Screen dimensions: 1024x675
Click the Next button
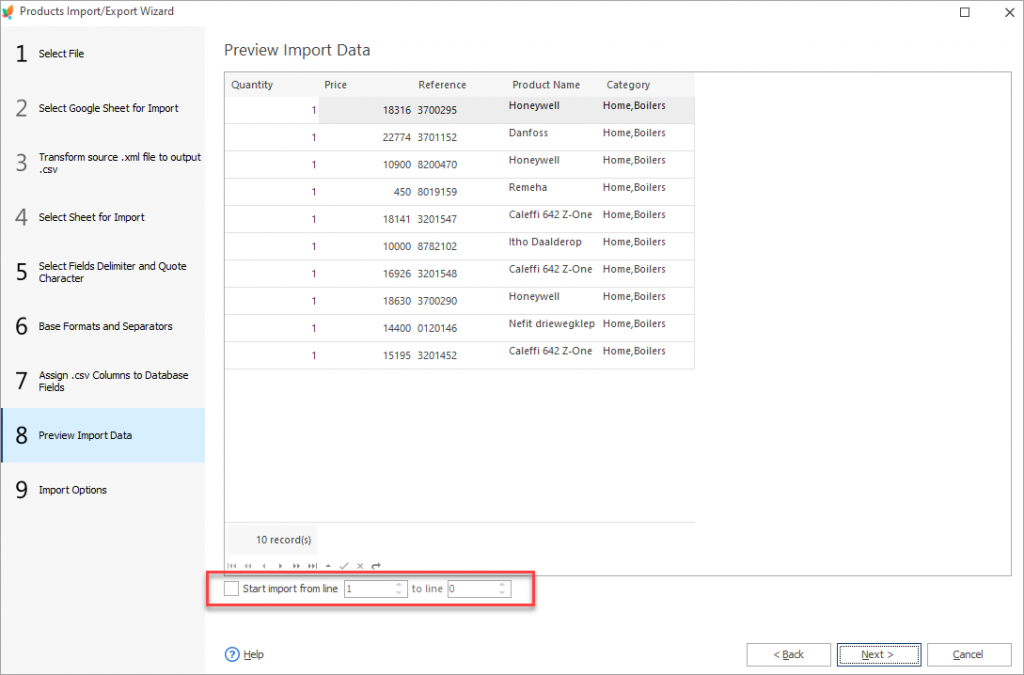click(x=878, y=654)
